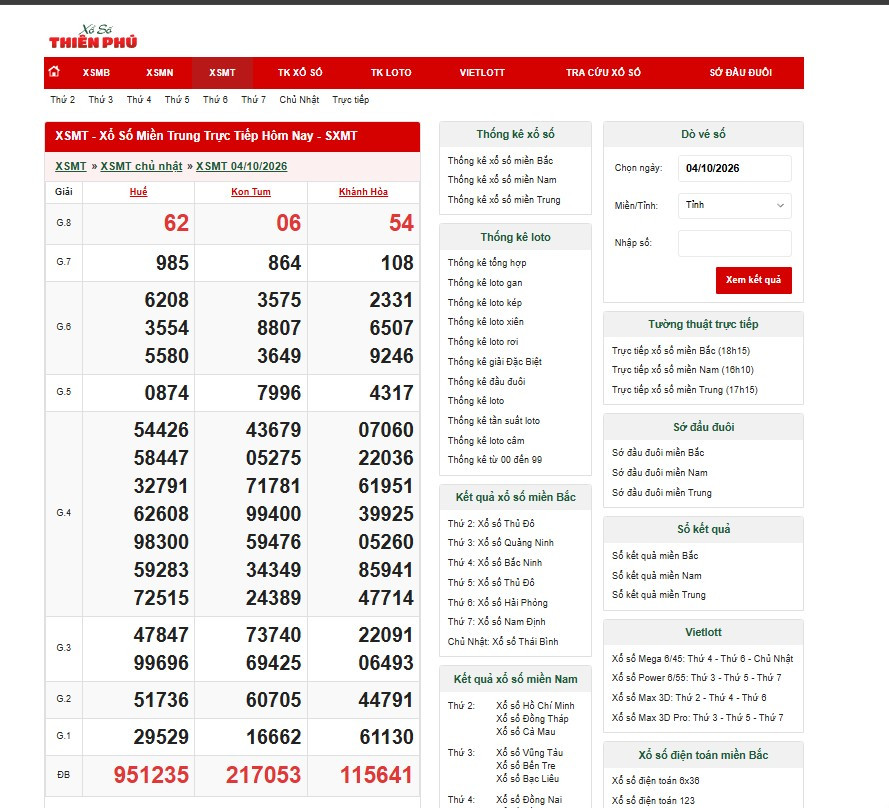
Task: Go to the VIETLOTT menu
Action: pos(482,73)
